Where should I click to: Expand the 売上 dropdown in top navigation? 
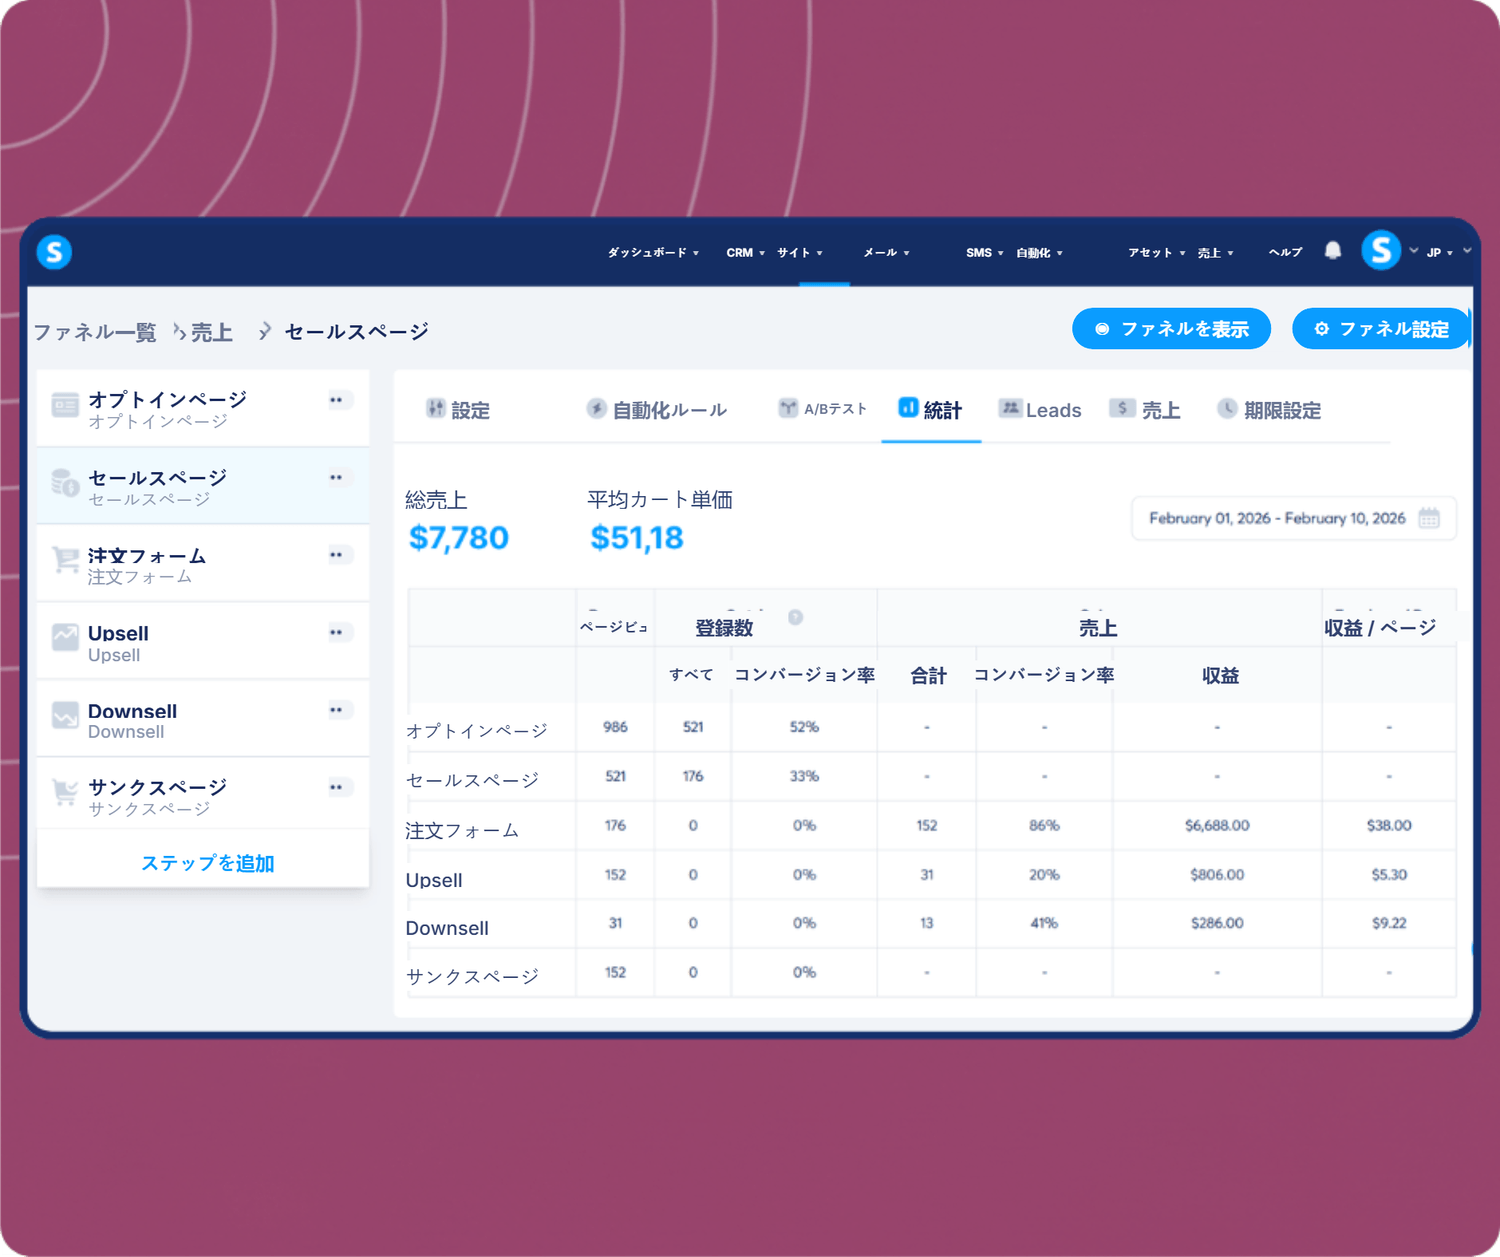coord(1215,253)
